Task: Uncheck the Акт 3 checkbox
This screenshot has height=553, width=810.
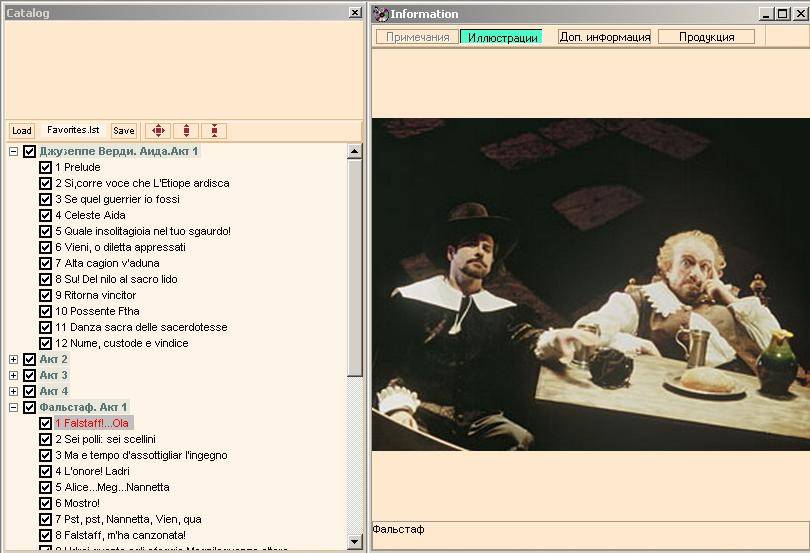Action: point(29,375)
